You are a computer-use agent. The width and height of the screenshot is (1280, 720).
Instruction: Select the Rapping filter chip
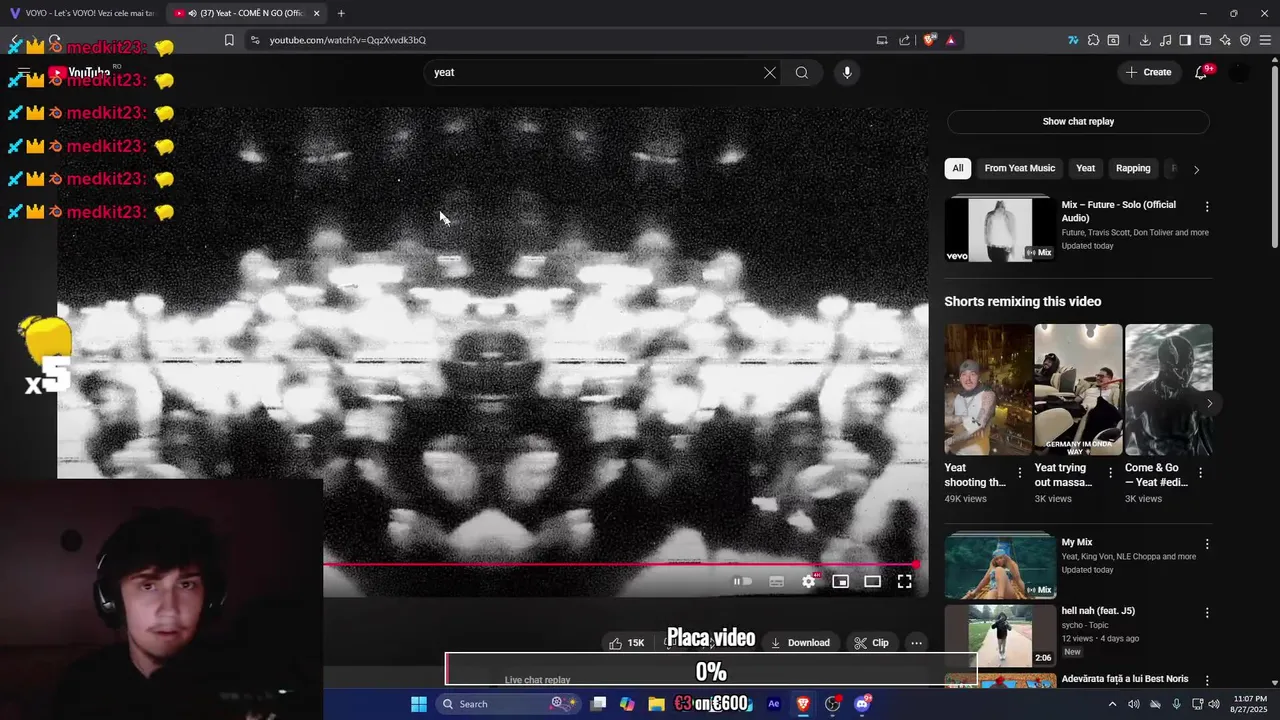click(x=1133, y=168)
